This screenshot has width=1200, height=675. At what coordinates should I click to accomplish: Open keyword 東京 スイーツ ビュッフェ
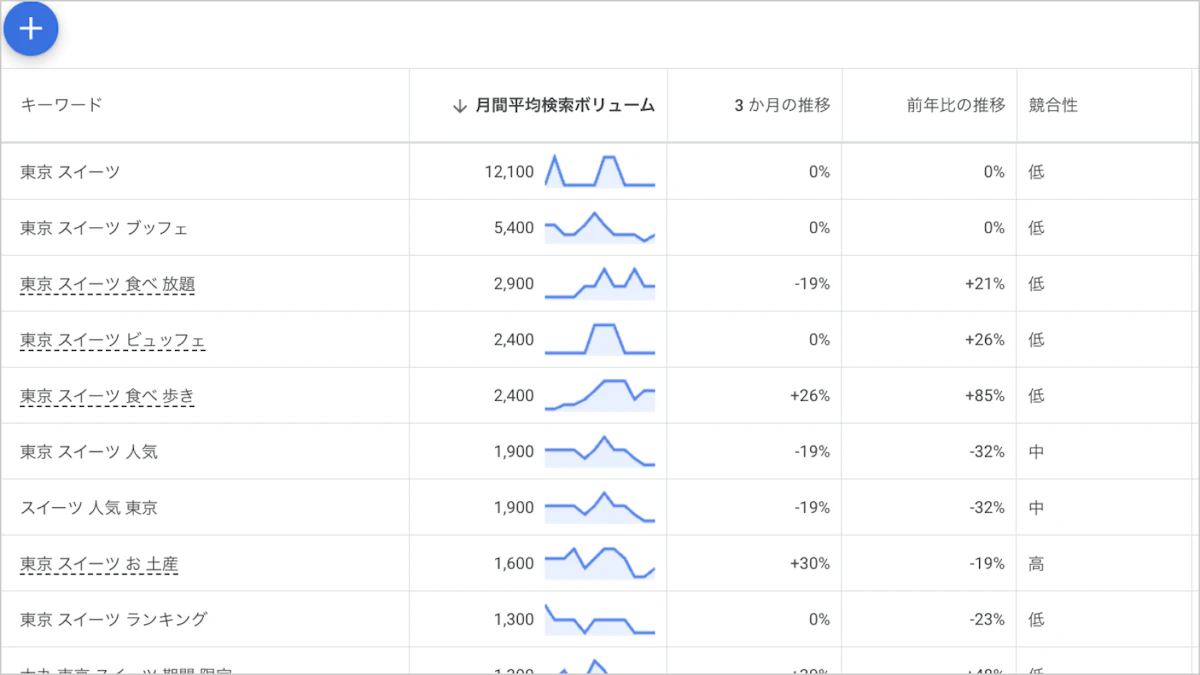point(113,340)
